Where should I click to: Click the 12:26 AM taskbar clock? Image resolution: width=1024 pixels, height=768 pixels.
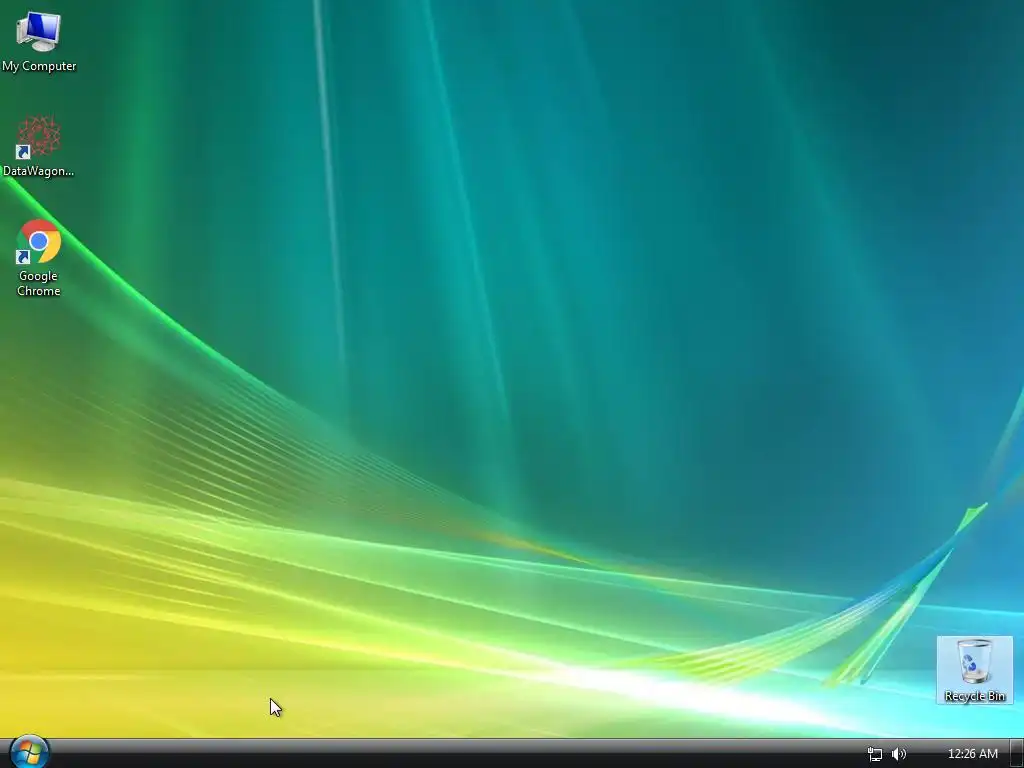tap(972, 754)
